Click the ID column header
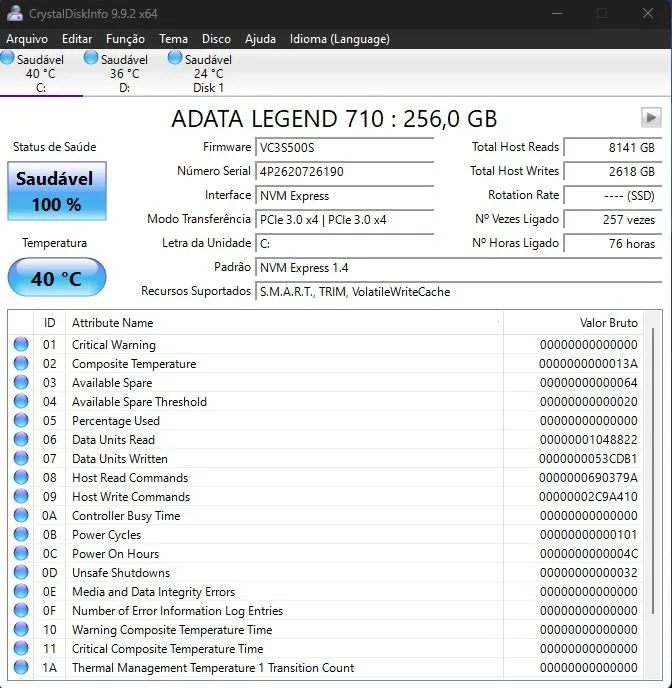The width and height of the screenshot is (672, 688). 50,323
